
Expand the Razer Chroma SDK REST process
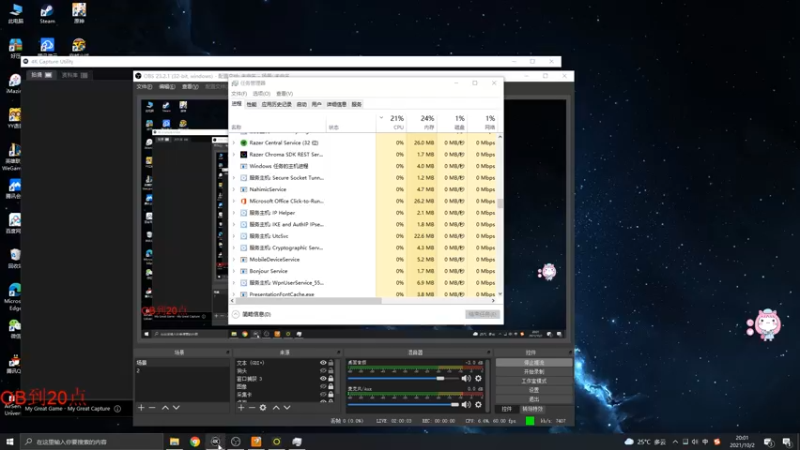point(234,155)
